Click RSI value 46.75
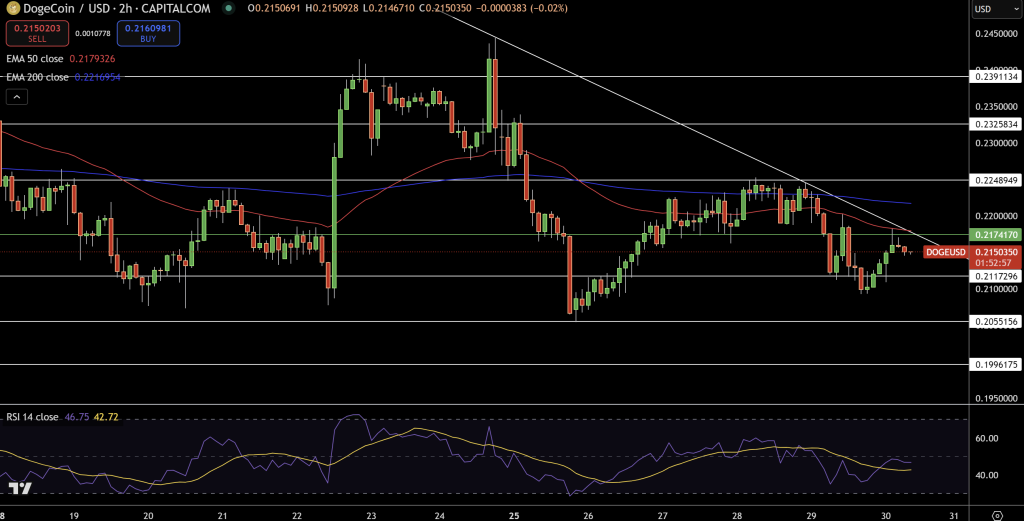The image size is (1024, 521). (77, 417)
